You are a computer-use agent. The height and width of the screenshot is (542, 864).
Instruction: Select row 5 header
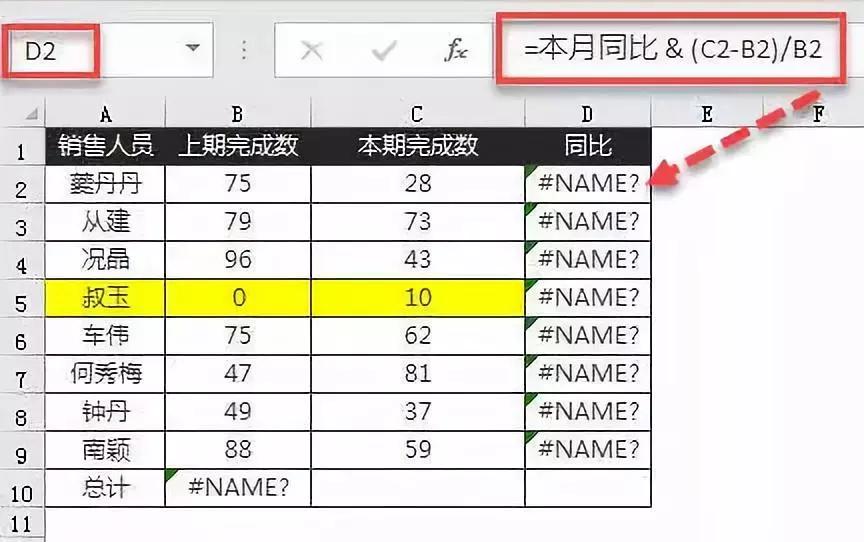coord(21,299)
